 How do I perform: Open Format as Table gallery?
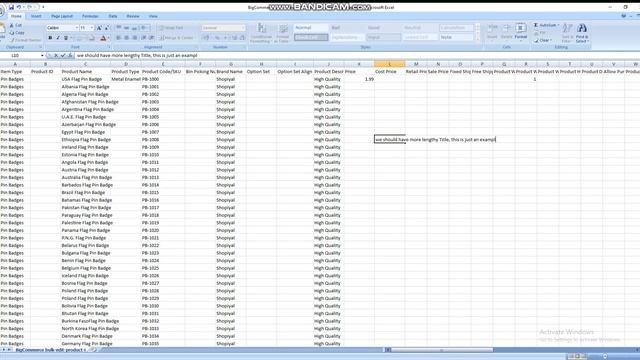click(282, 33)
